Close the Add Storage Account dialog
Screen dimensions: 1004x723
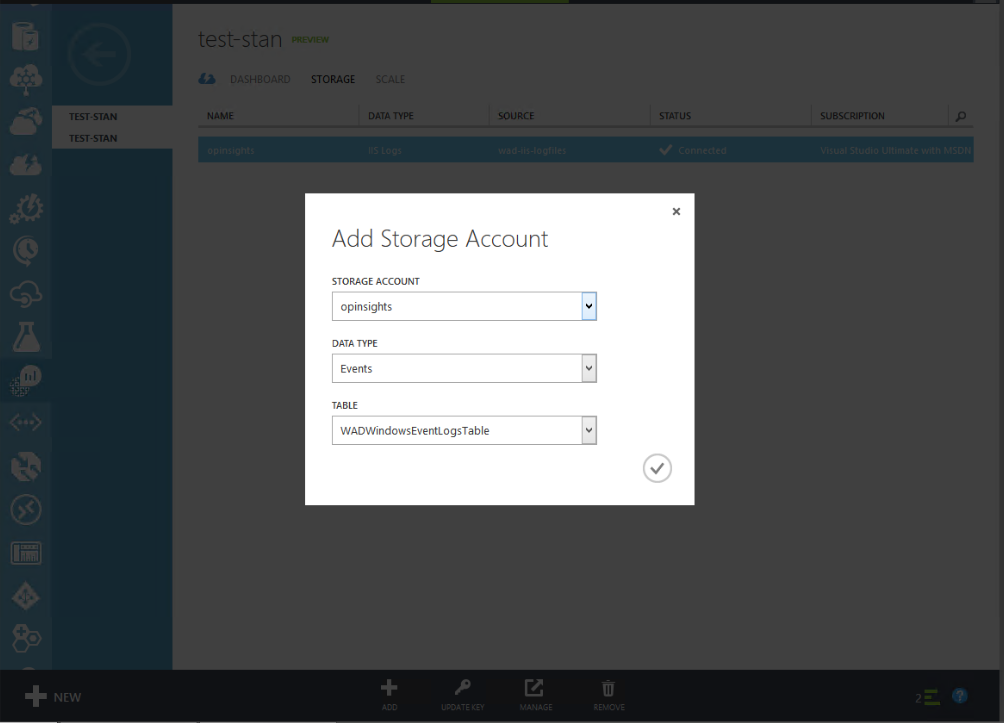pos(676,212)
